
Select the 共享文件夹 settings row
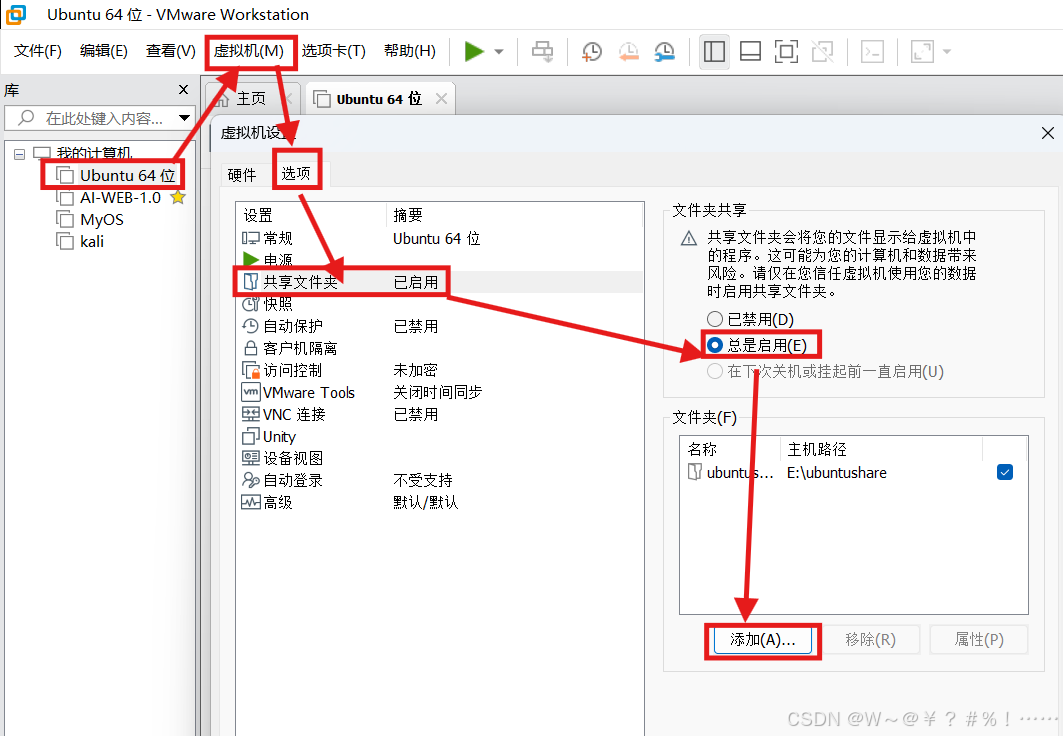point(439,282)
